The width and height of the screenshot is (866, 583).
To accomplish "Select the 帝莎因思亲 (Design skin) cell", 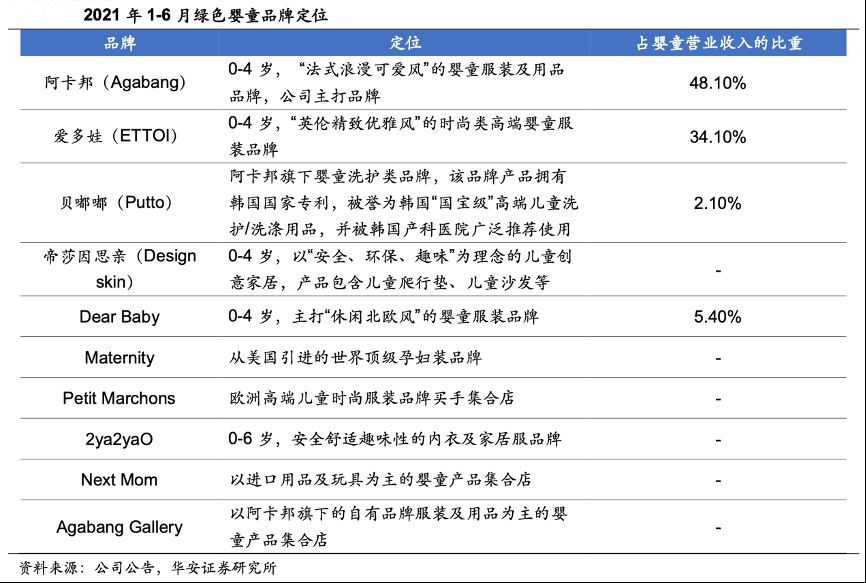I will pos(120,269).
